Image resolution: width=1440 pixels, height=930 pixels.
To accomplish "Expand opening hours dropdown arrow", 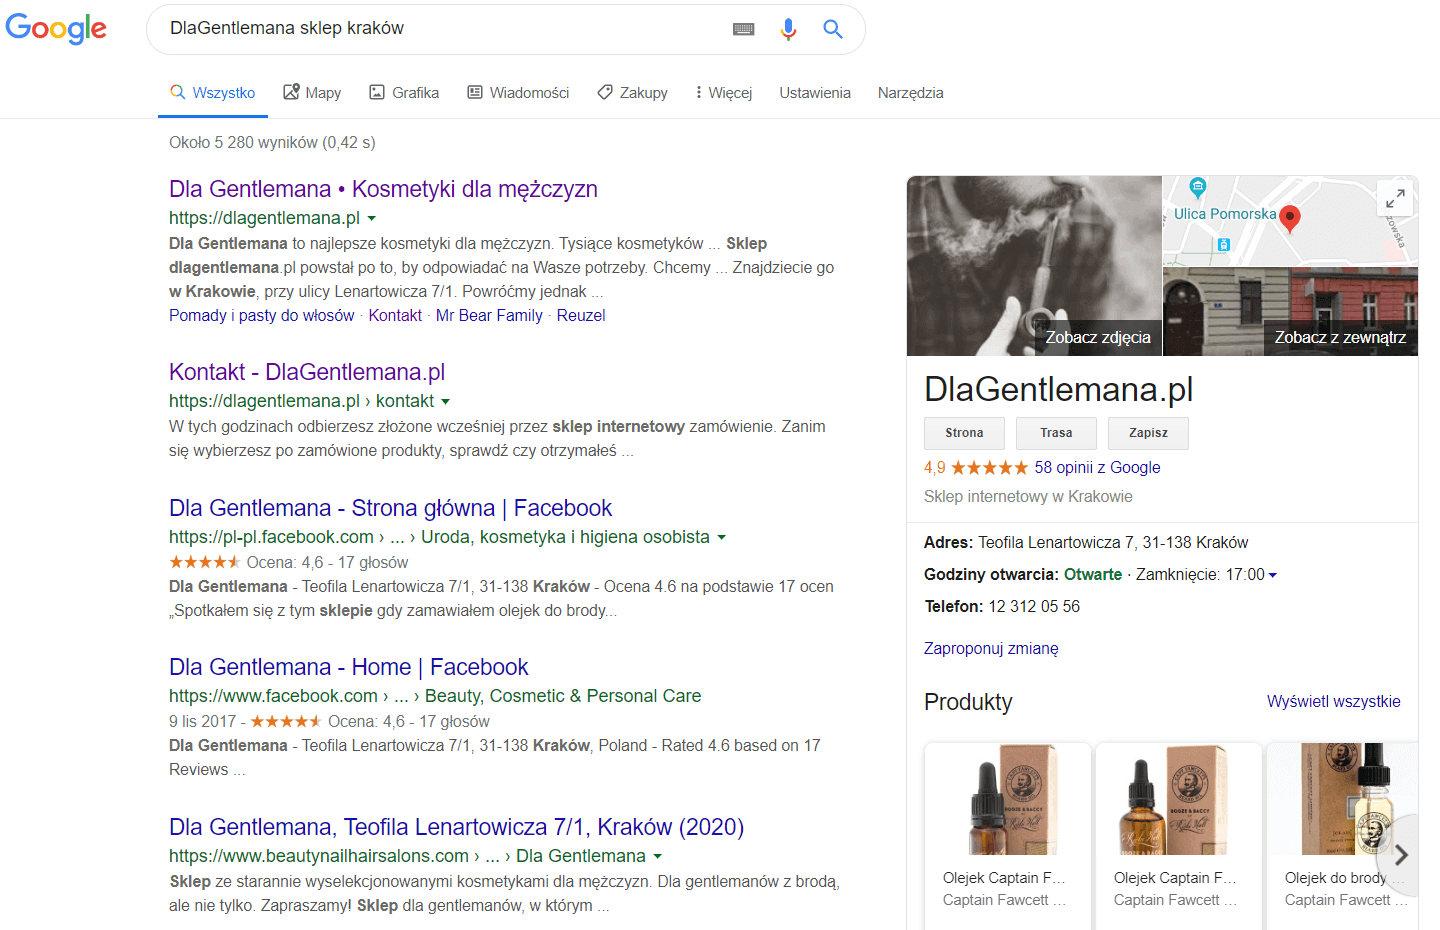I will click(1273, 575).
